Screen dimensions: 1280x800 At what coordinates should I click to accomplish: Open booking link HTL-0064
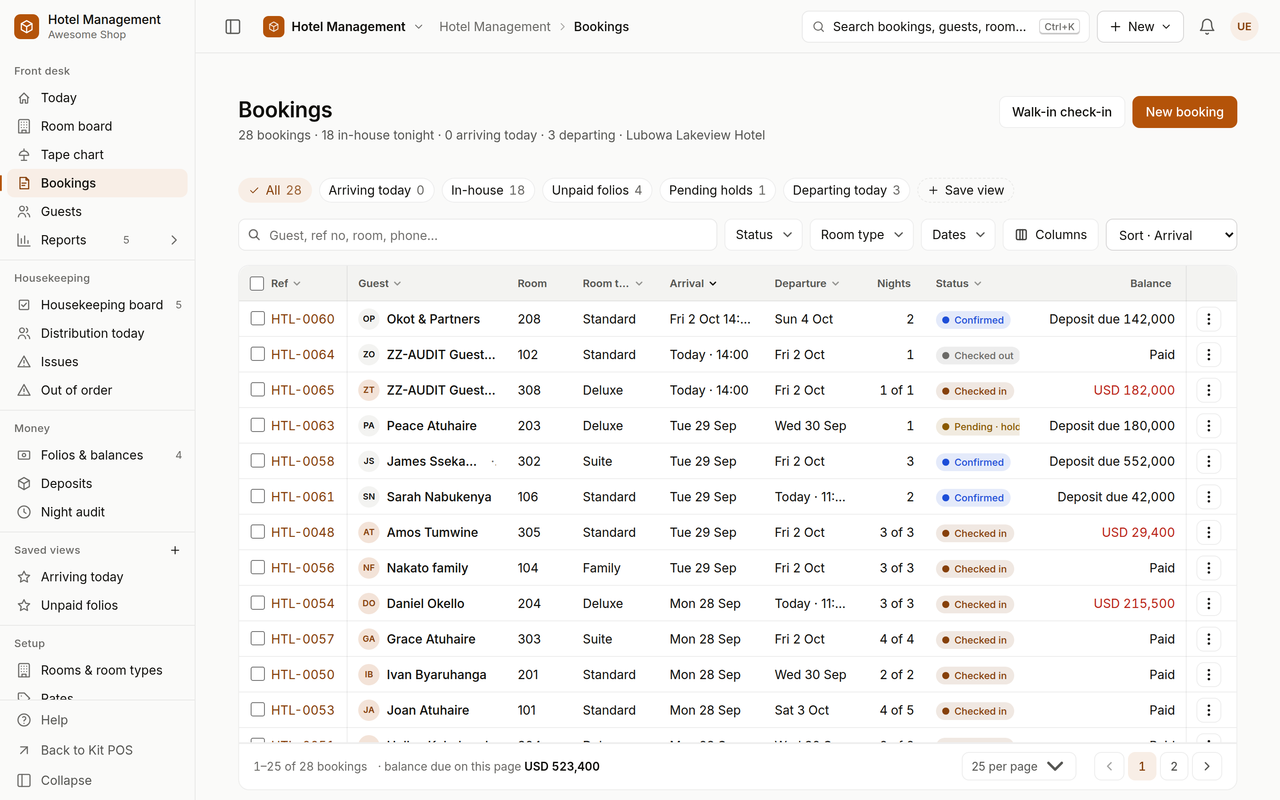[303, 355]
